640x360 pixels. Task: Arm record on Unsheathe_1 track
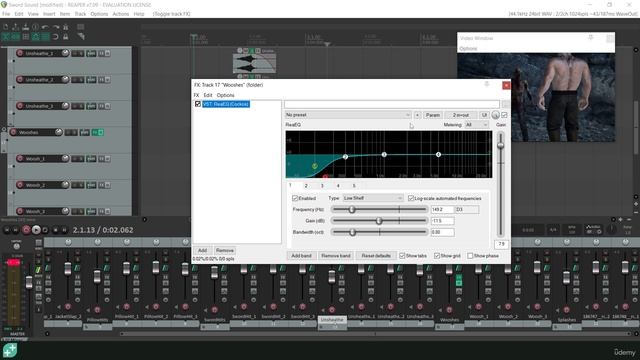click(20, 53)
